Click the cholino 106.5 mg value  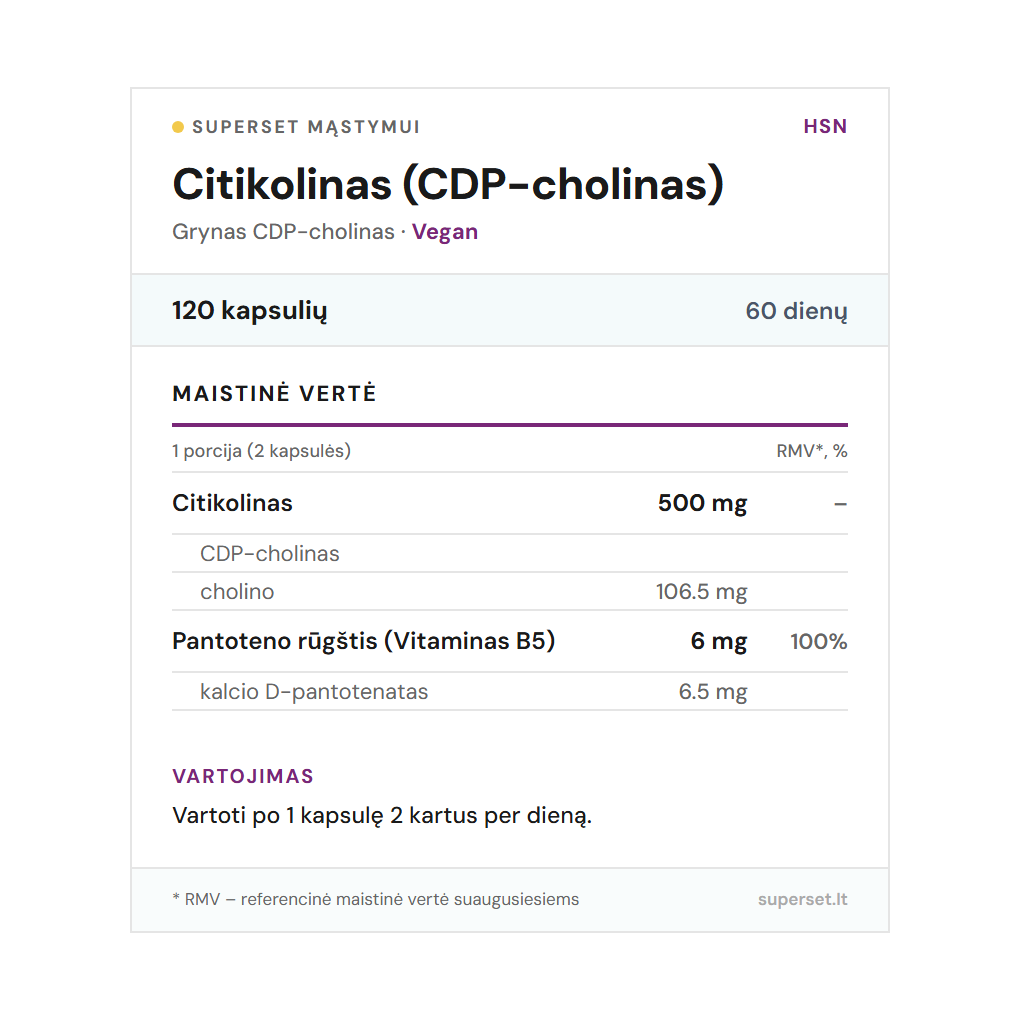pos(701,592)
